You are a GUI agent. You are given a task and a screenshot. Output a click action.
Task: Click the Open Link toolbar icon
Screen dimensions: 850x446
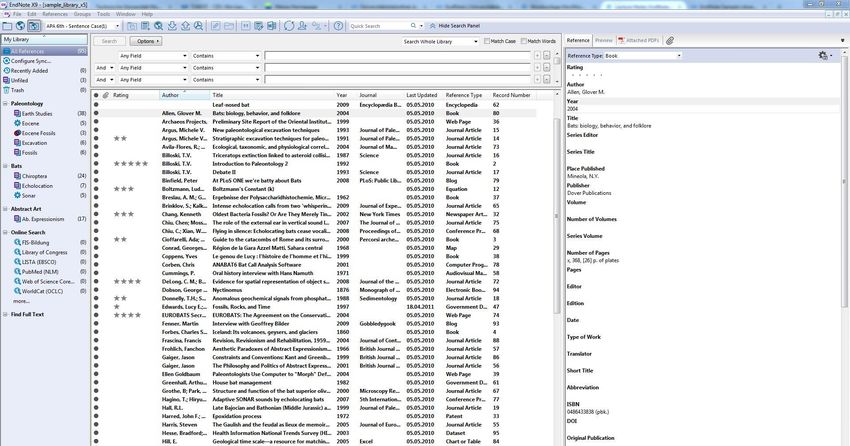216,26
